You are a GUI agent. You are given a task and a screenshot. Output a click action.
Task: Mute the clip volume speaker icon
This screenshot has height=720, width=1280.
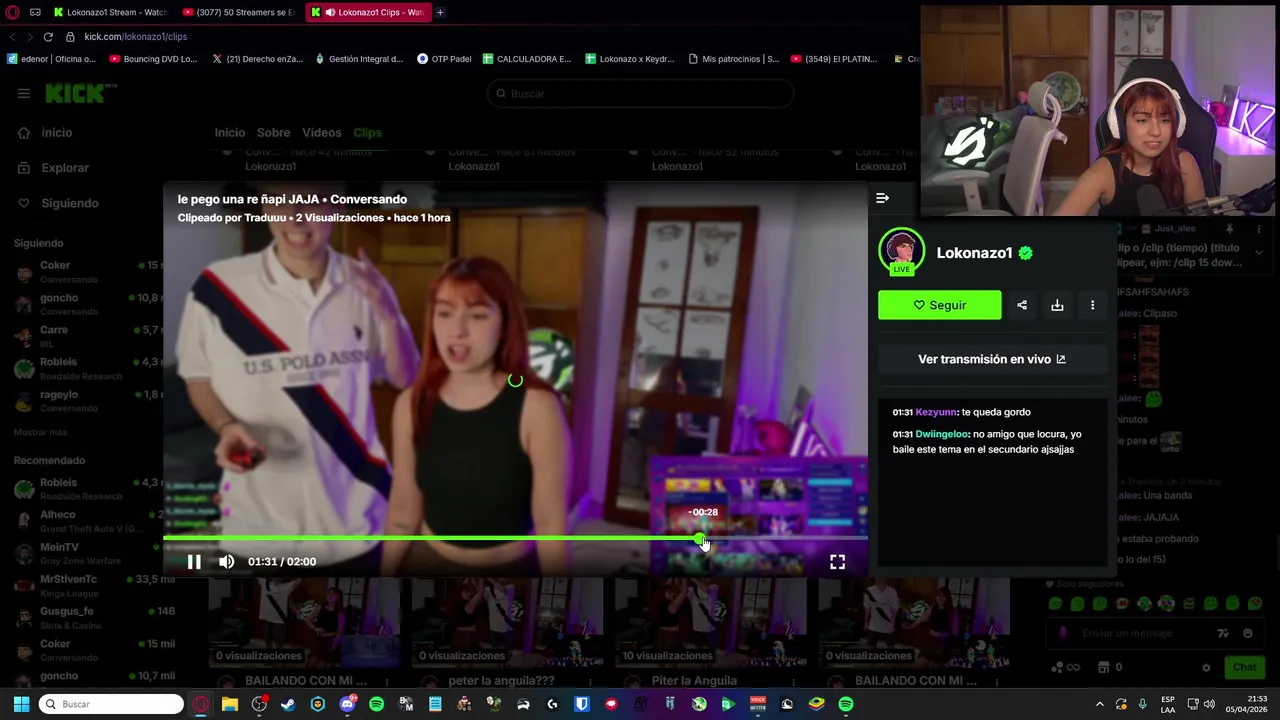point(227,562)
